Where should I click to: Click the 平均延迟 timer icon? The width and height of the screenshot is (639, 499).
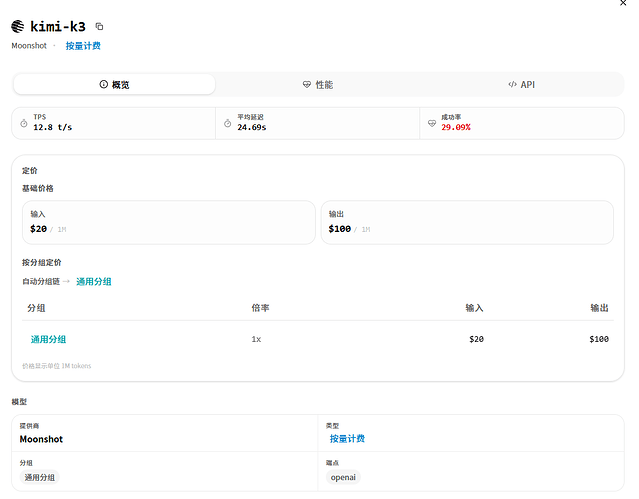pyautogui.click(x=227, y=123)
